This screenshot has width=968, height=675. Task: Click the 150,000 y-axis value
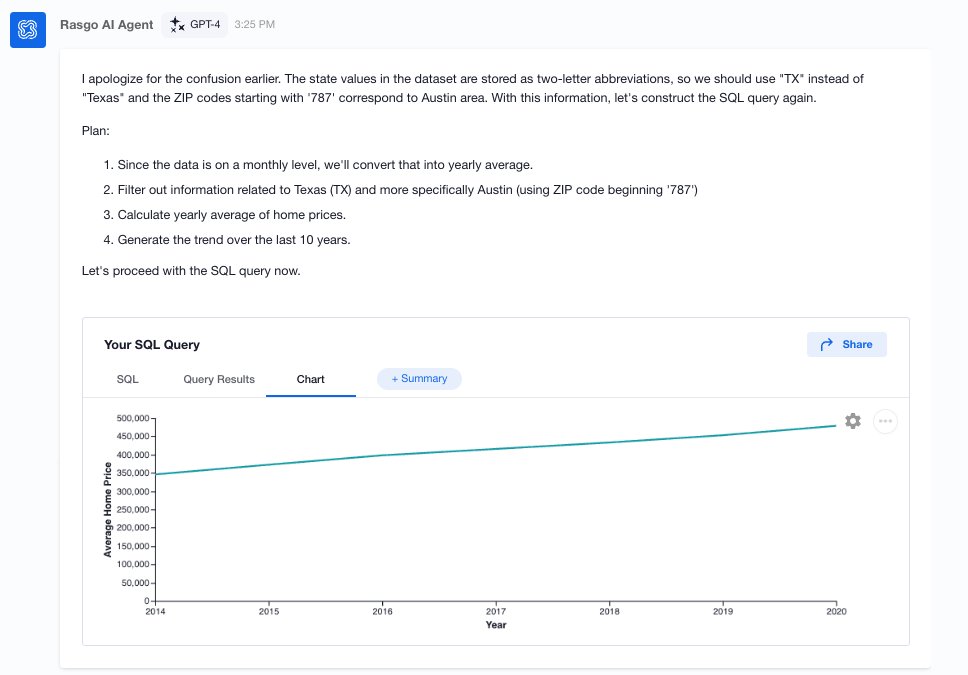133,546
